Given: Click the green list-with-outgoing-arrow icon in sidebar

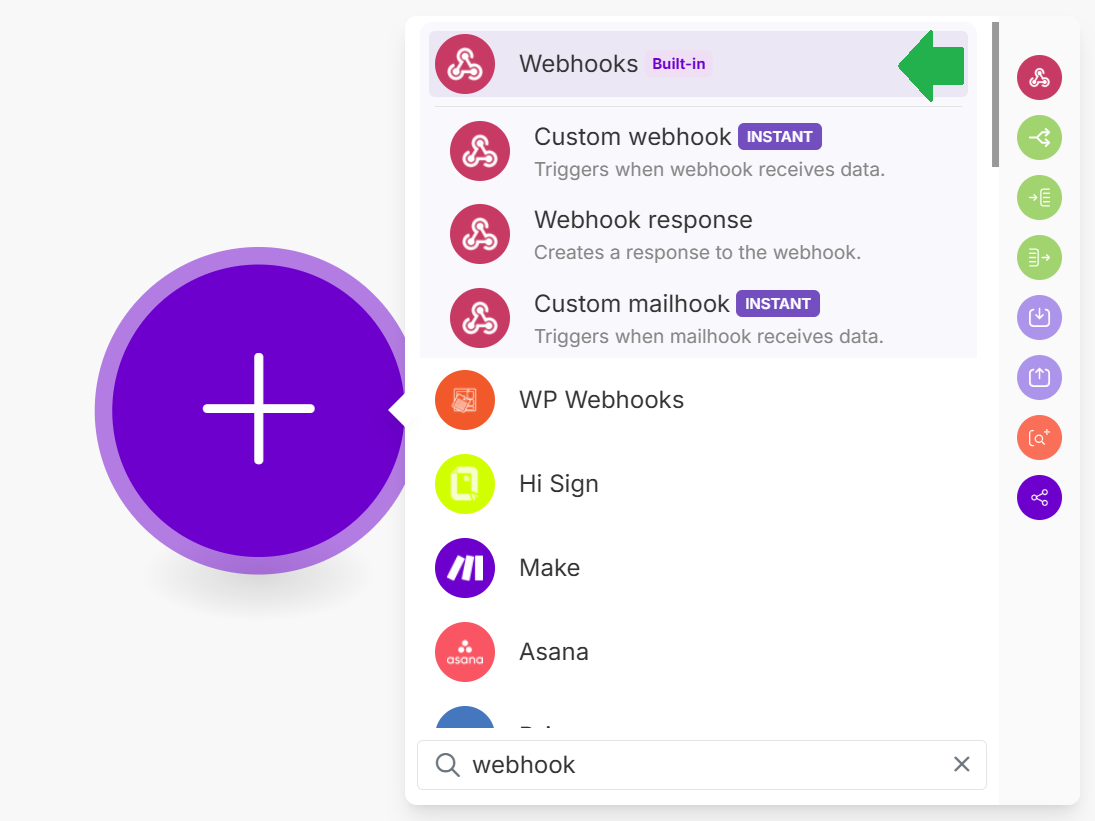Looking at the screenshot, I should [x=1039, y=258].
